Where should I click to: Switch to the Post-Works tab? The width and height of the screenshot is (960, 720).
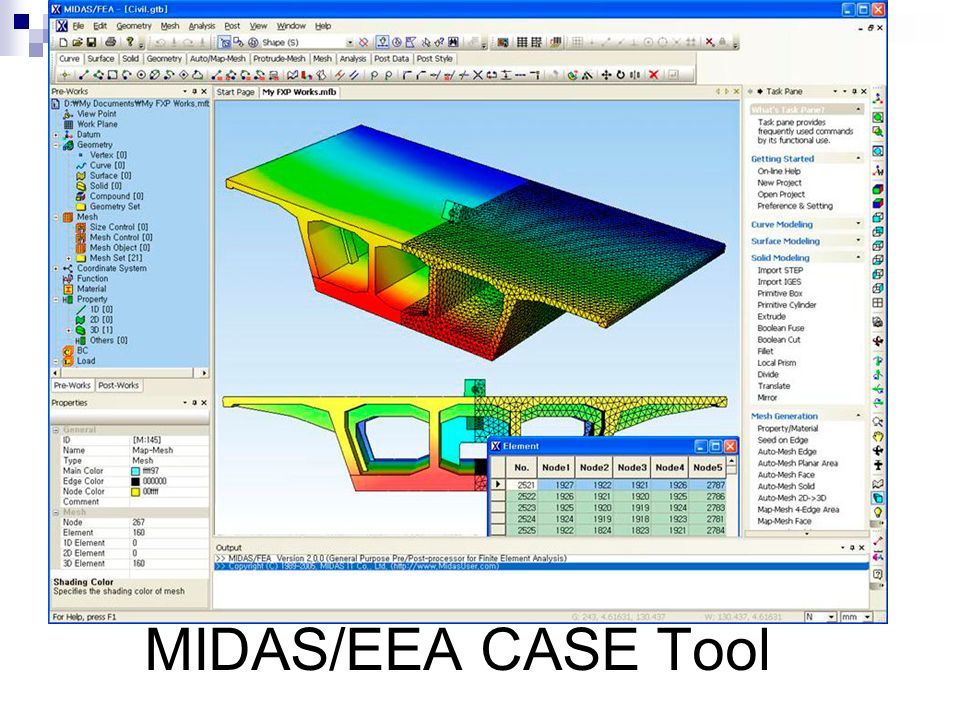(x=119, y=386)
